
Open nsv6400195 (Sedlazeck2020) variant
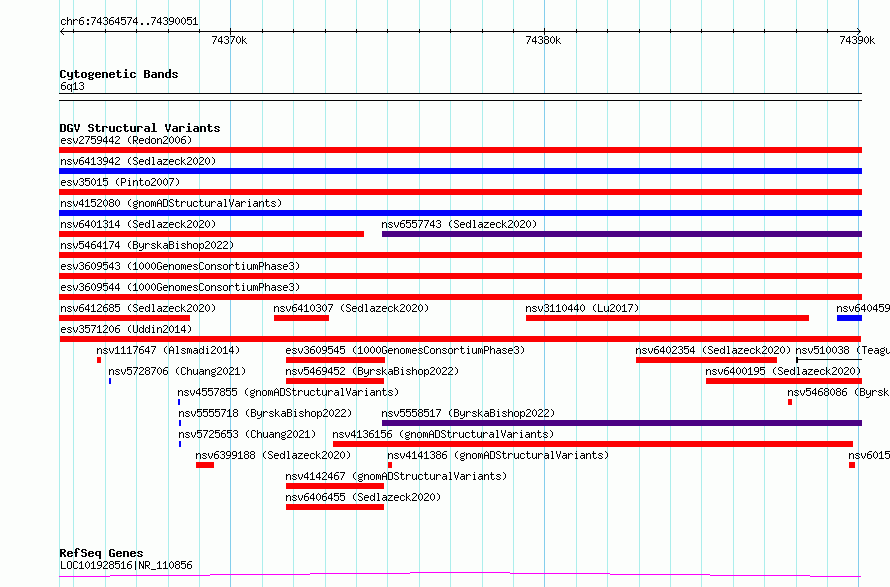[x=783, y=371]
